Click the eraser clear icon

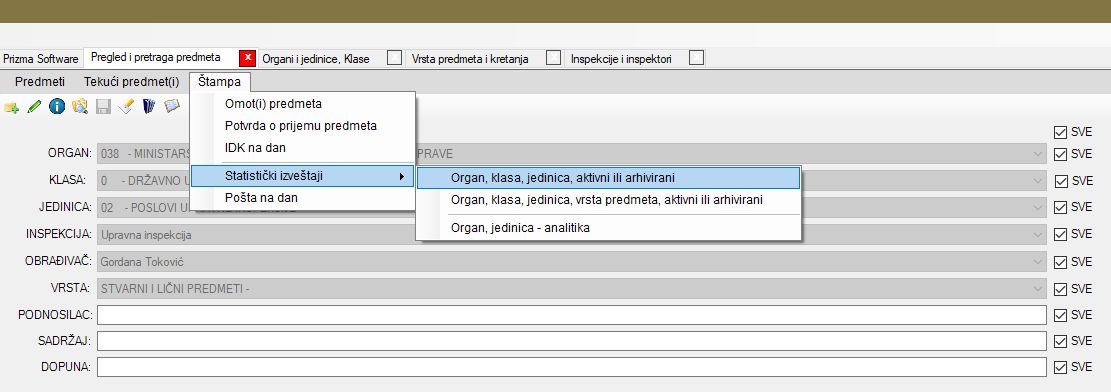click(125, 107)
